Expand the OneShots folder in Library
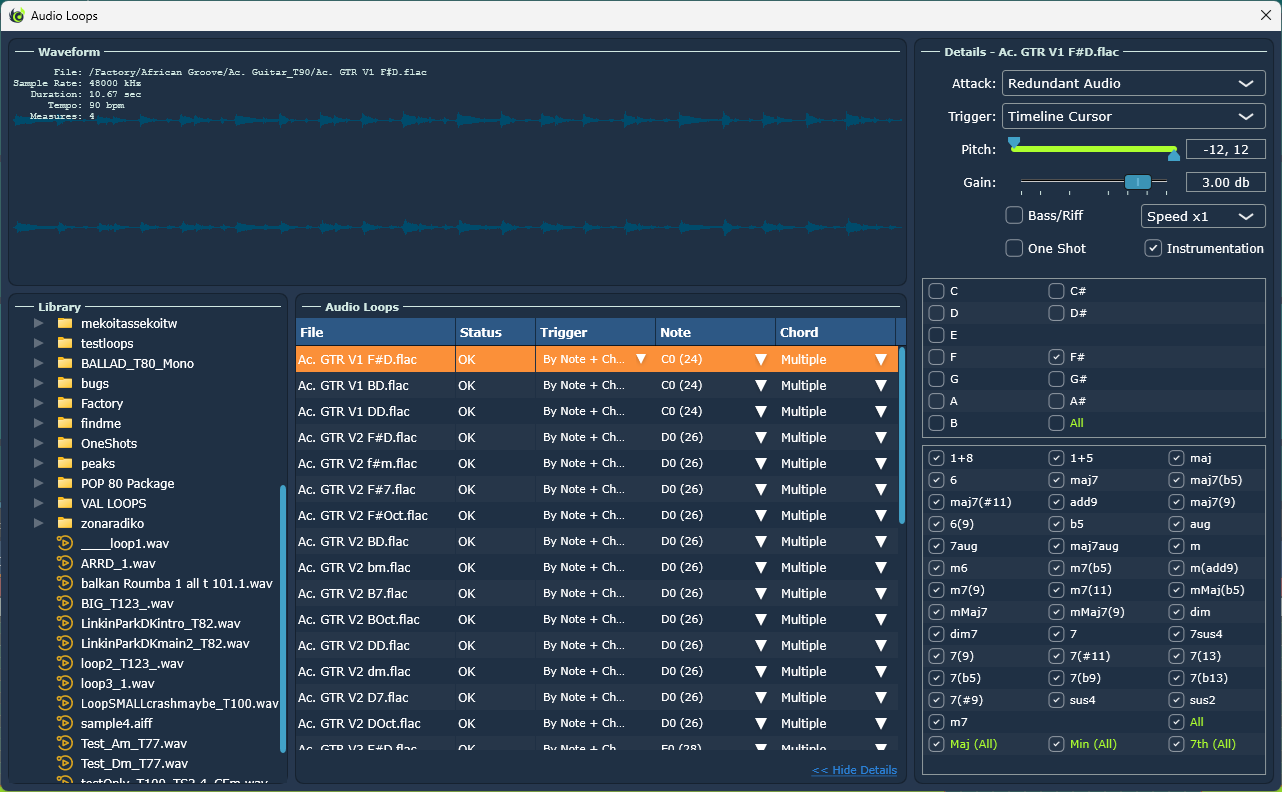The height and width of the screenshot is (792, 1282). [38, 443]
